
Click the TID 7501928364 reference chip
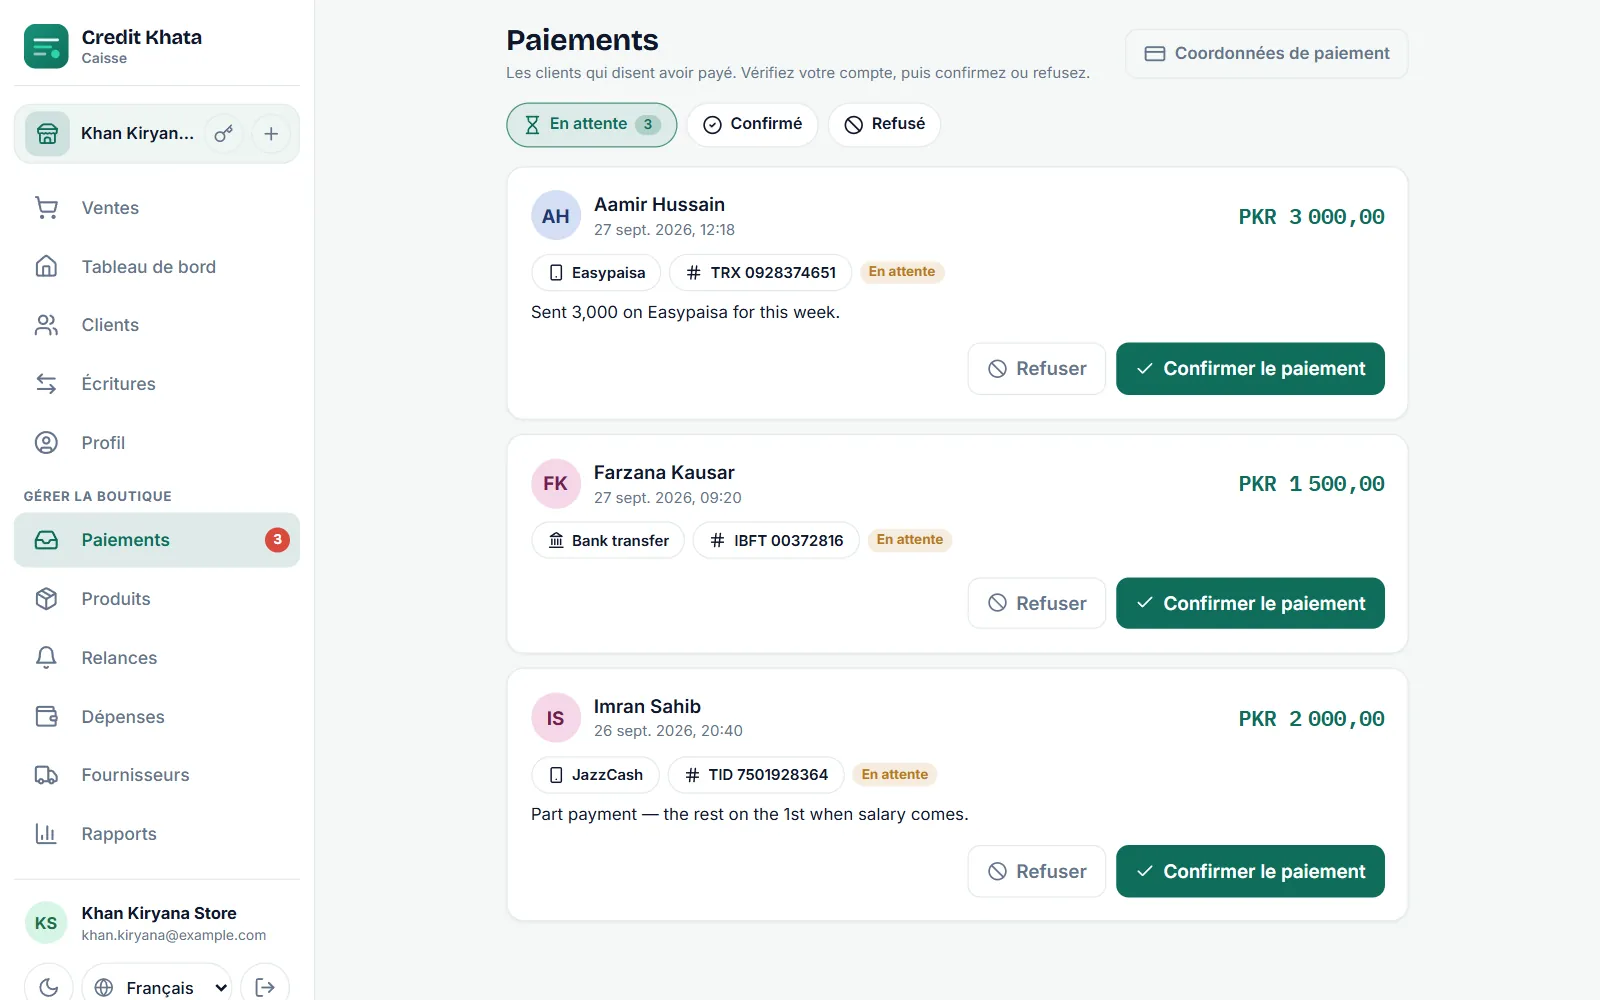tap(756, 775)
